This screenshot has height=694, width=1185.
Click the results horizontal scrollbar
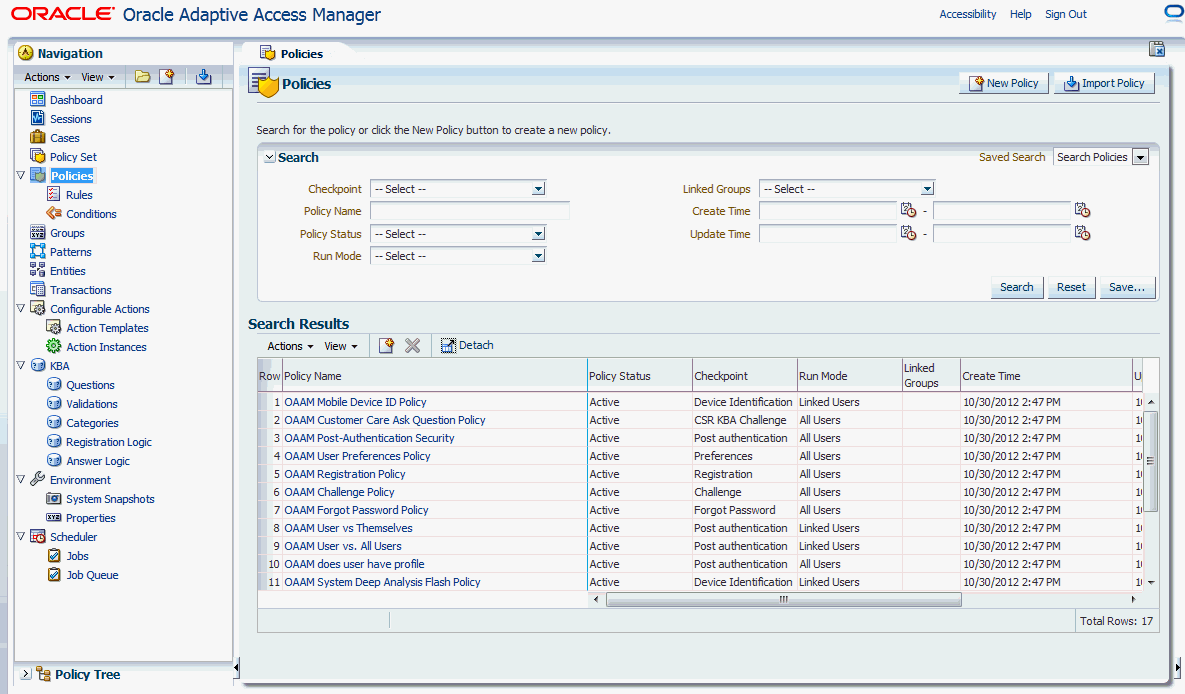tap(784, 600)
